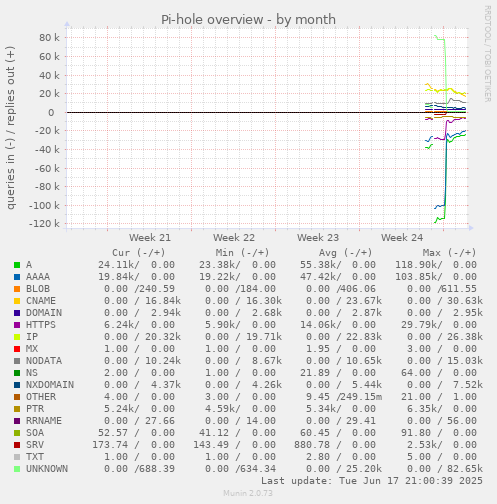This screenshot has width=497, height=504.
Task: Click the HTTPS legend label
Action: pyautogui.click(x=41, y=325)
